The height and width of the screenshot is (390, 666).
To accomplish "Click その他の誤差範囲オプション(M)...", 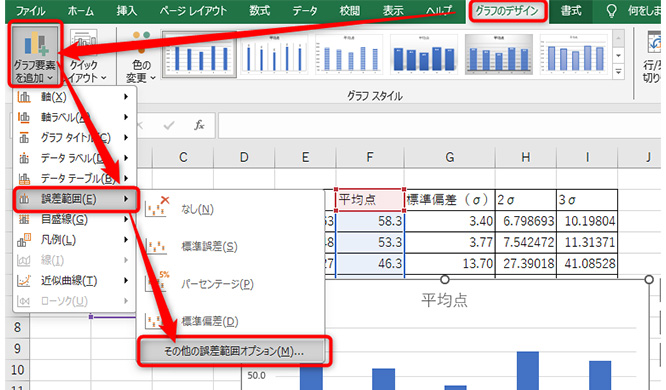I will [x=234, y=351].
